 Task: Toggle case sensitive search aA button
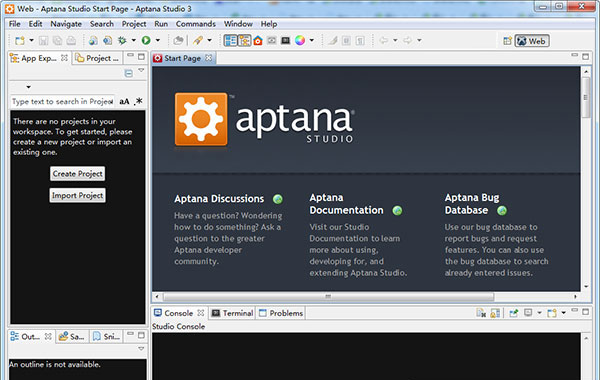pos(124,101)
